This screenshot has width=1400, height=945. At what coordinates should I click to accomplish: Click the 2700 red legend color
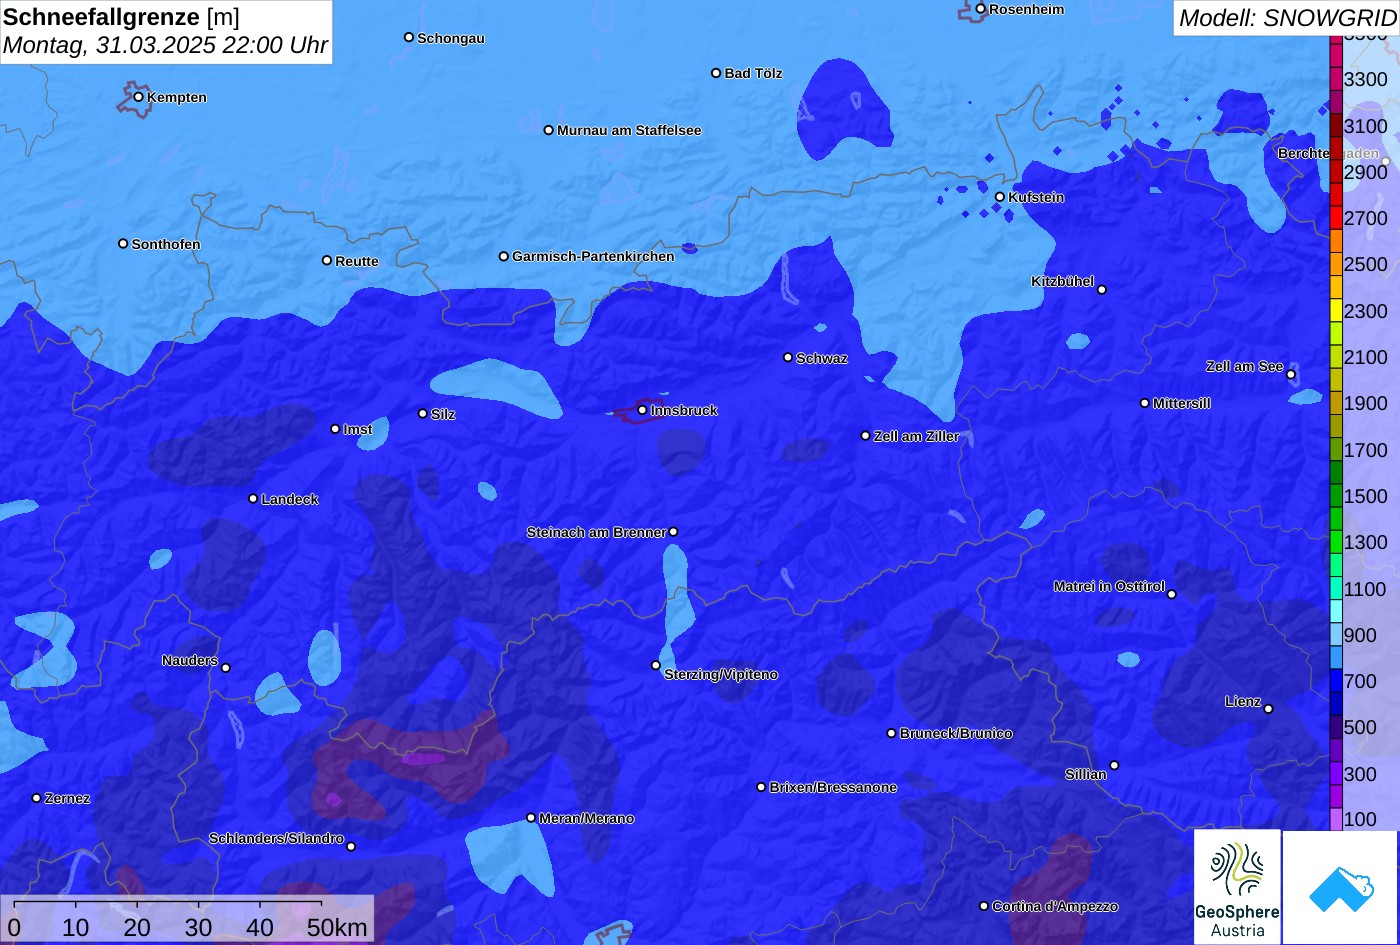point(1336,218)
